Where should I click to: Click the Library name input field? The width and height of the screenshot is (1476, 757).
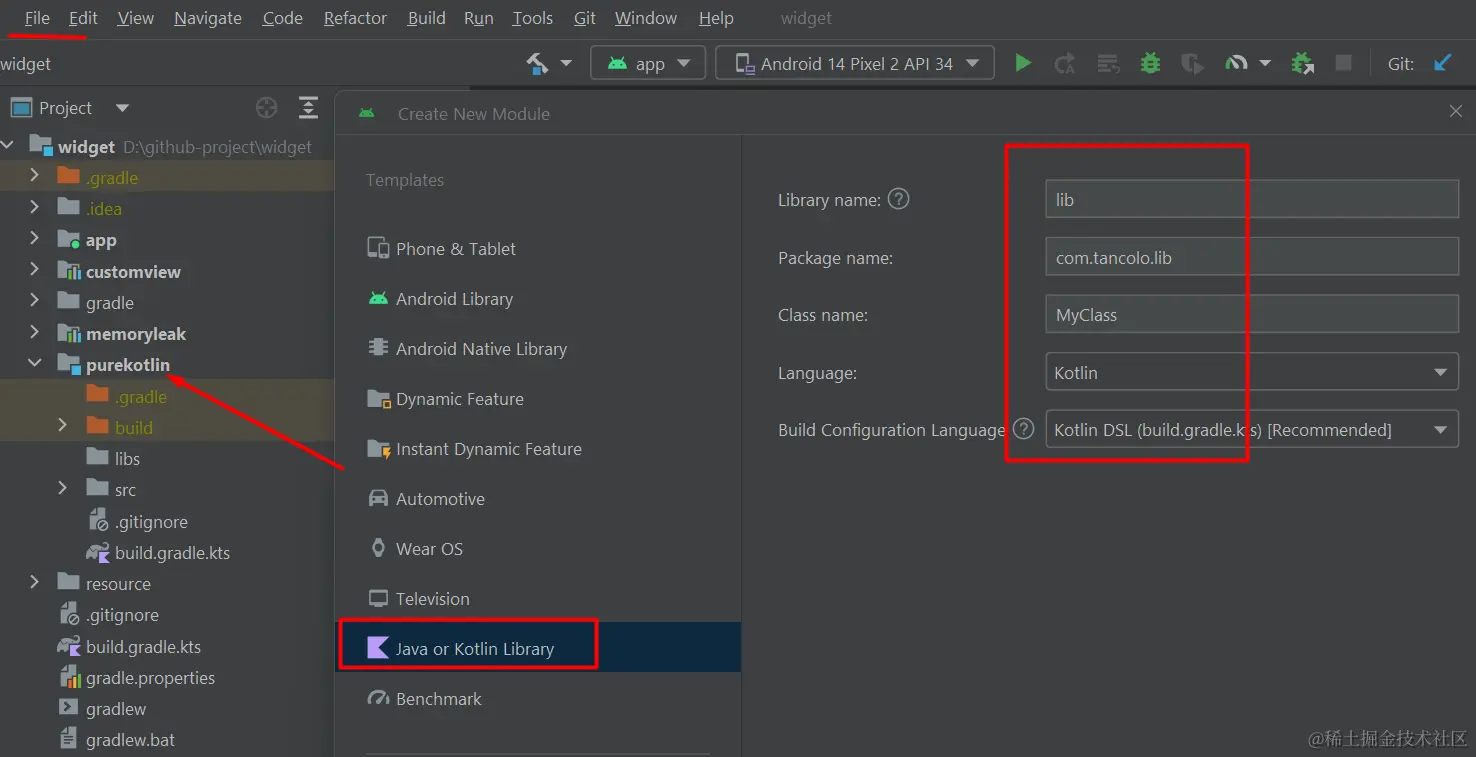pyautogui.click(x=1251, y=199)
